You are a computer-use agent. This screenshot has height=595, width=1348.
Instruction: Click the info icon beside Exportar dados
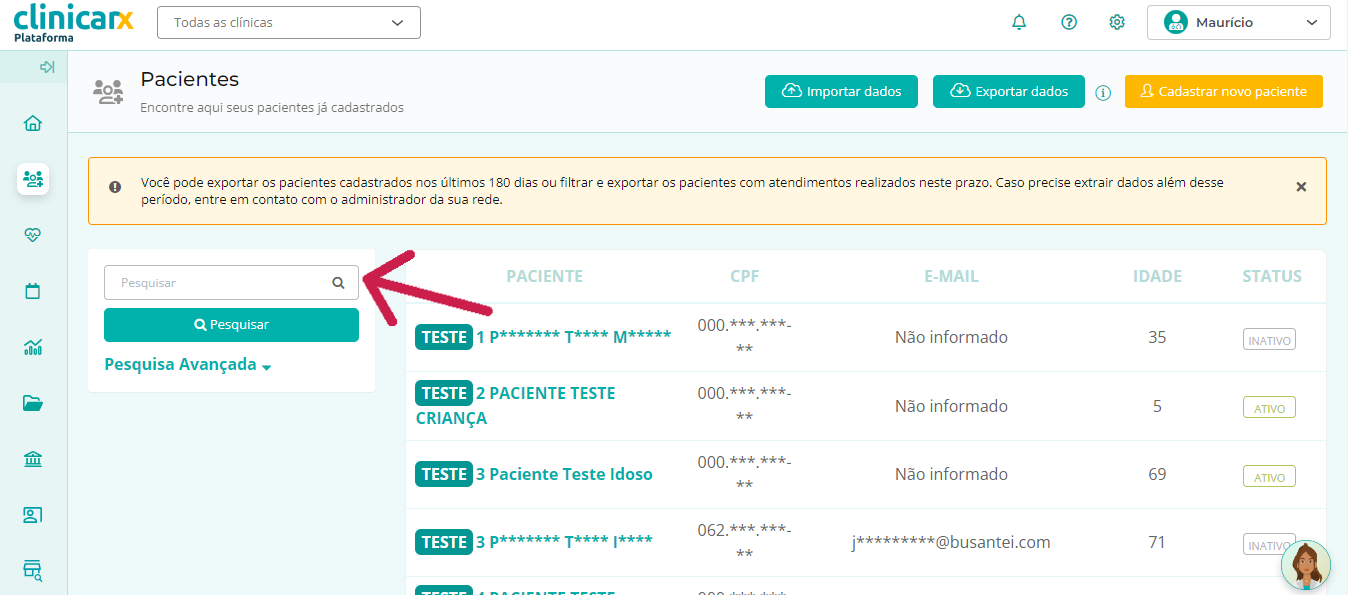(x=1103, y=92)
